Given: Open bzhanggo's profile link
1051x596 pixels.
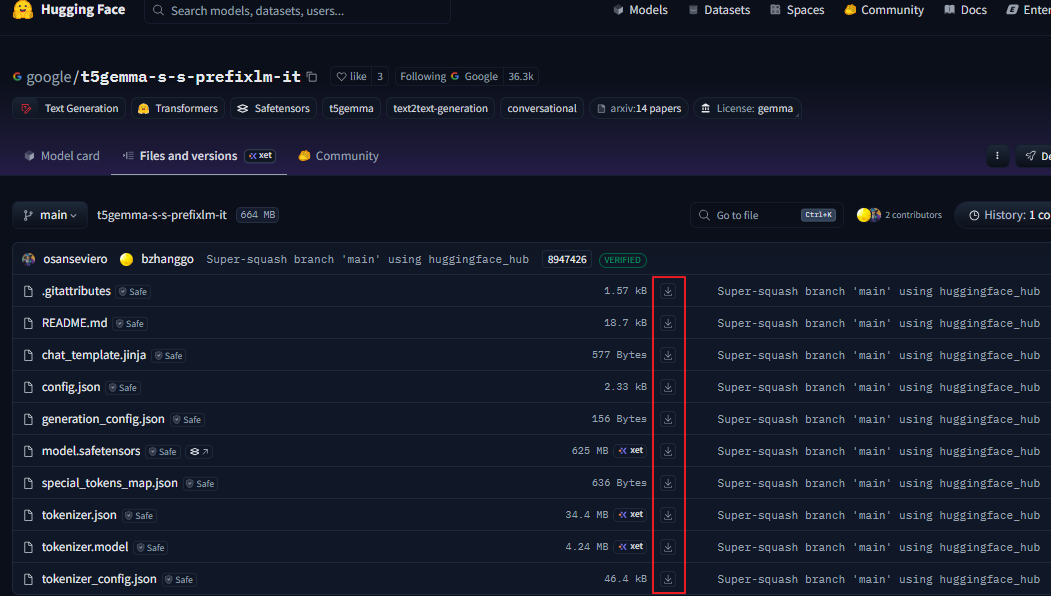Looking at the screenshot, I should click(167, 259).
